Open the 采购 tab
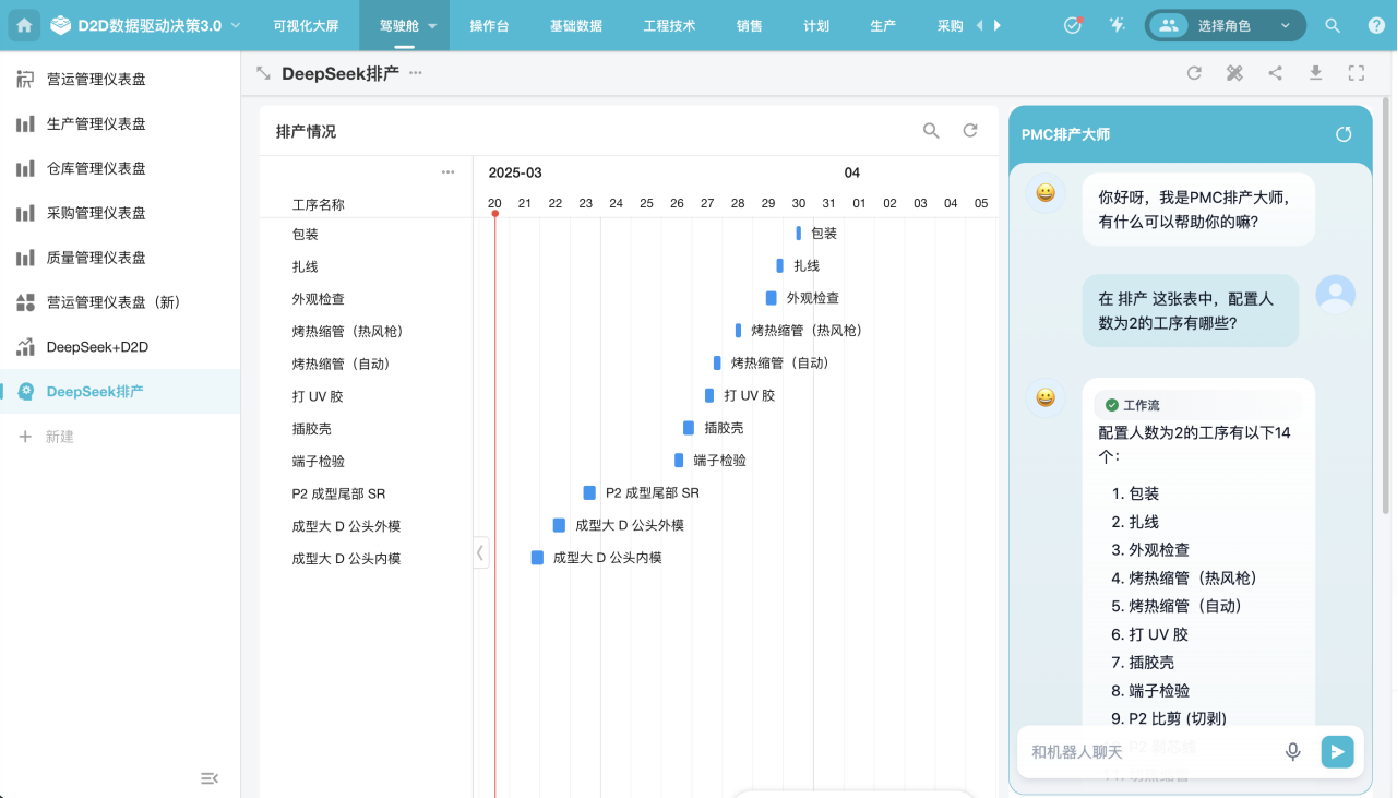This screenshot has width=1398, height=798. click(x=950, y=26)
